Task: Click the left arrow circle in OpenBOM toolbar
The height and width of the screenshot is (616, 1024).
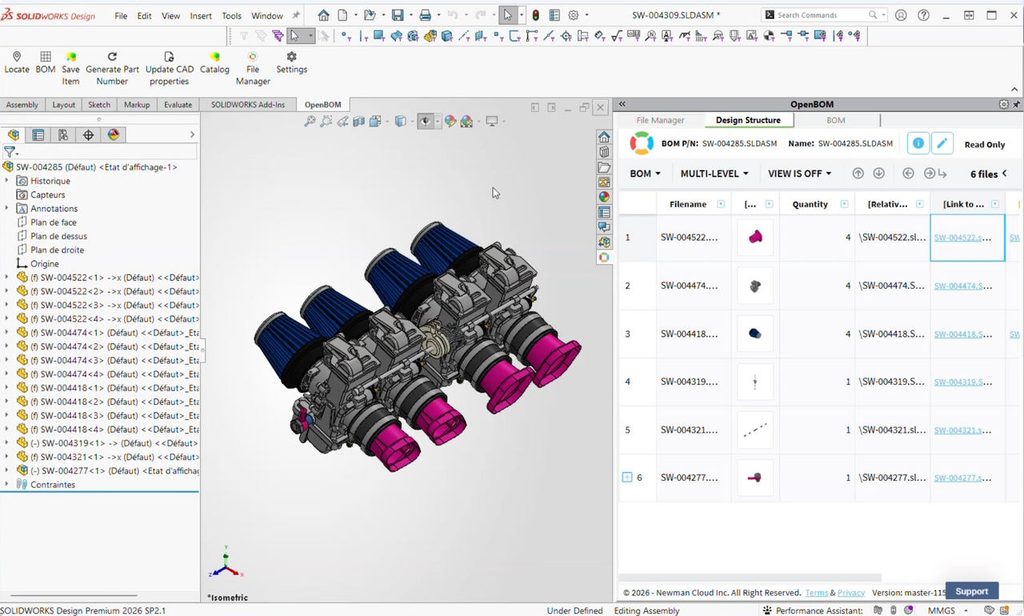Action: [x=908, y=173]
